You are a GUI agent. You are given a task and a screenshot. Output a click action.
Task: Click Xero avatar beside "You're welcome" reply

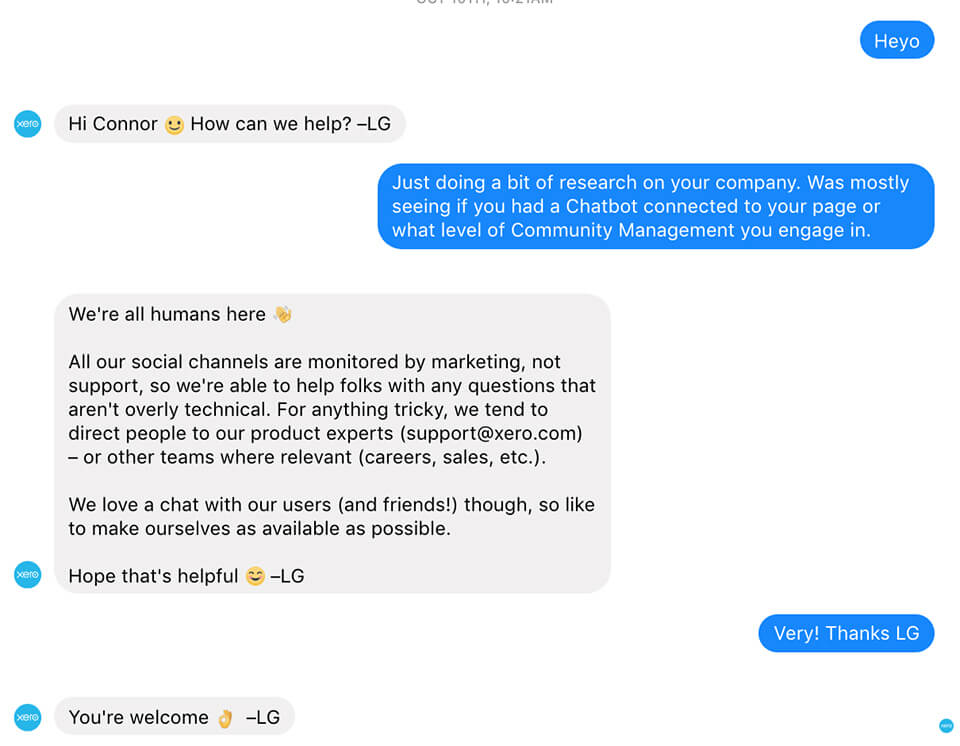(28, 717)
